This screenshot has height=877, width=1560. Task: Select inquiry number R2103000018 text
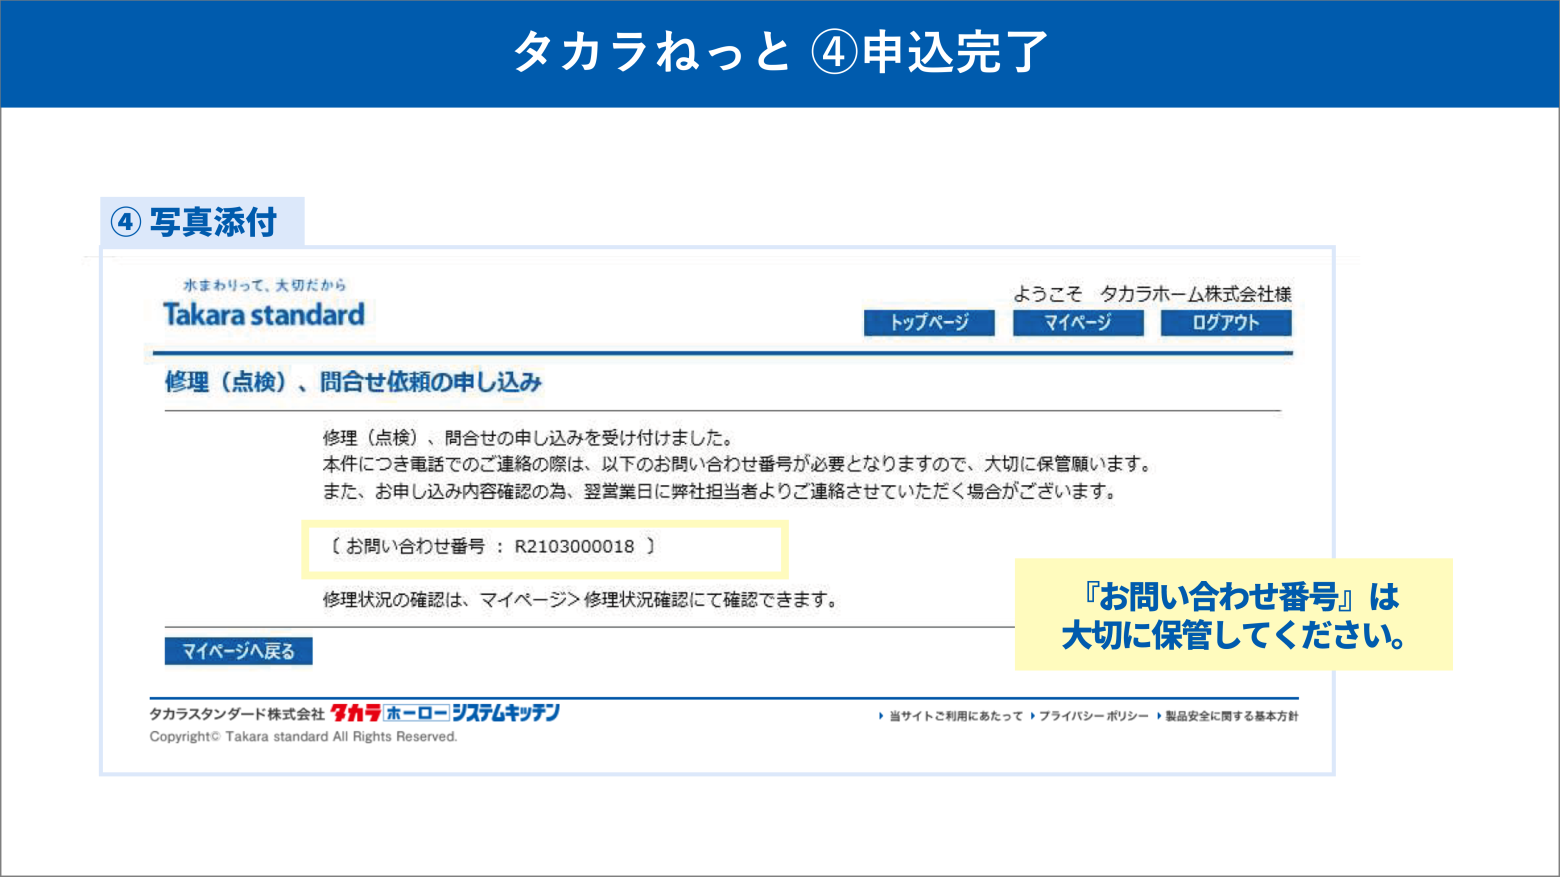pyautogui.click(x=574, y=547)
